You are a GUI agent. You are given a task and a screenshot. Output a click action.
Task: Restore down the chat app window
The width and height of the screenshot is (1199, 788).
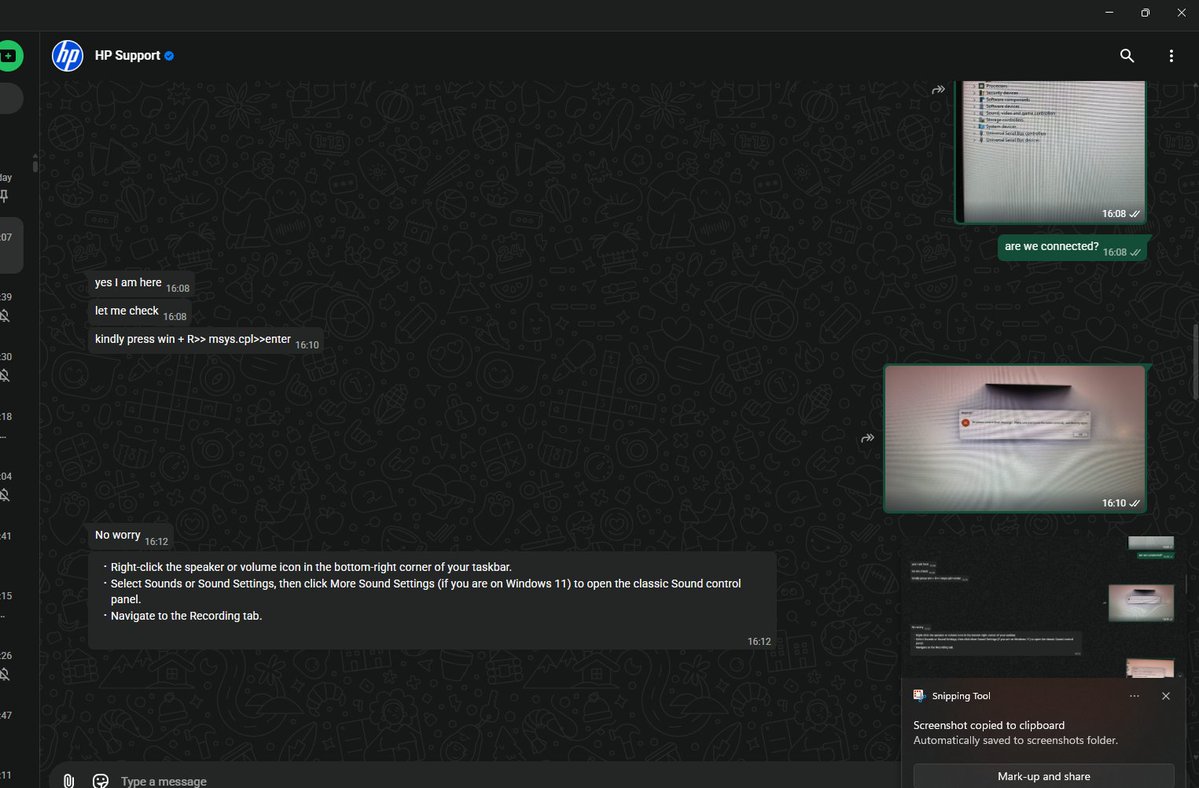[x=1145, y=12]
